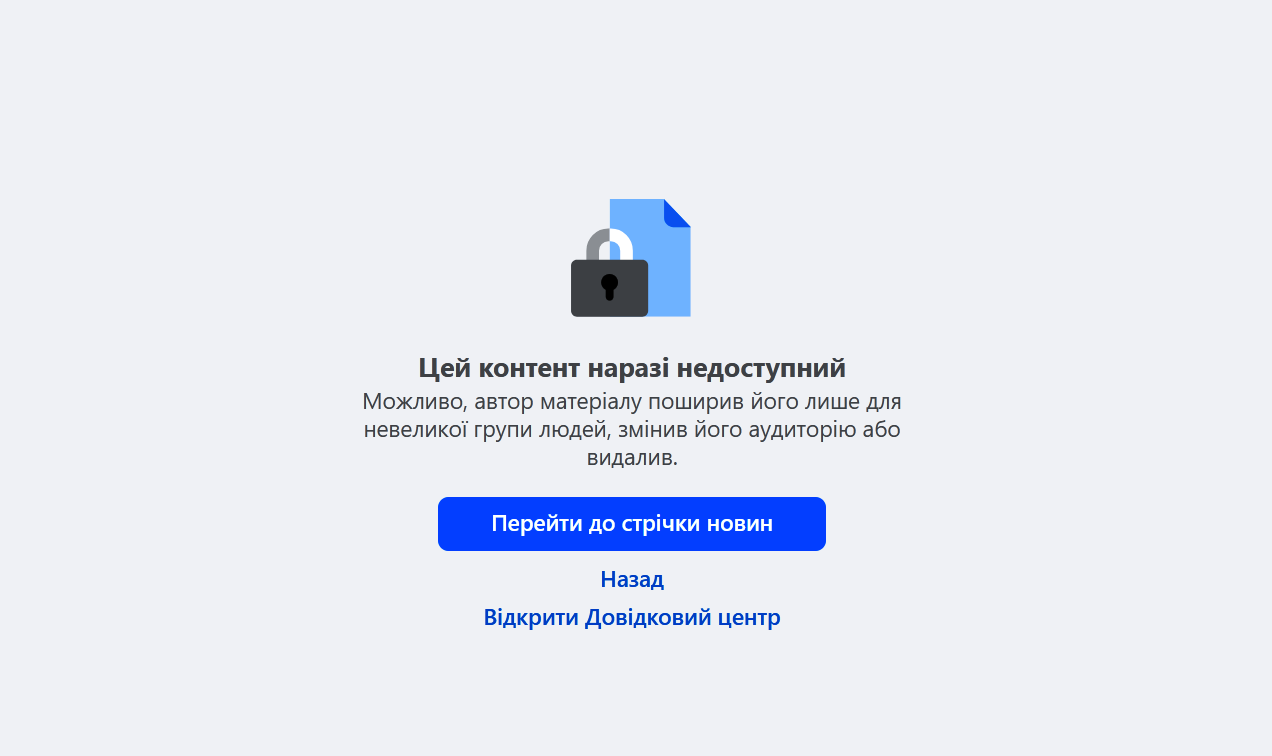This screenshot has height=756, width=1272.
Task: Click the word 'видалив.' below the message
Action: (x=632, y=458)
